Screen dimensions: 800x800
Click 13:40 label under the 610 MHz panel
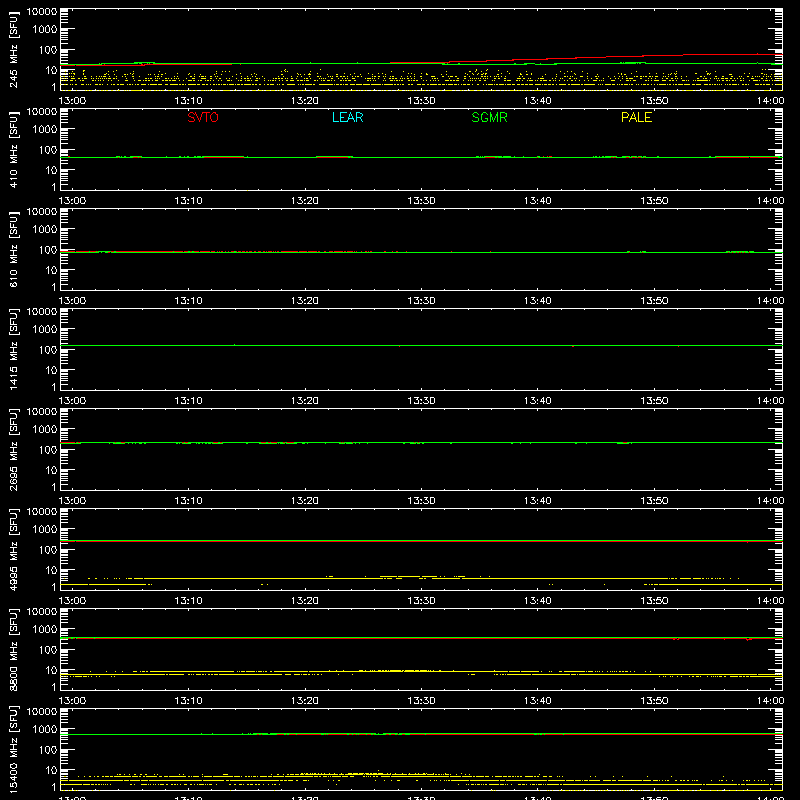pos(538,301)
